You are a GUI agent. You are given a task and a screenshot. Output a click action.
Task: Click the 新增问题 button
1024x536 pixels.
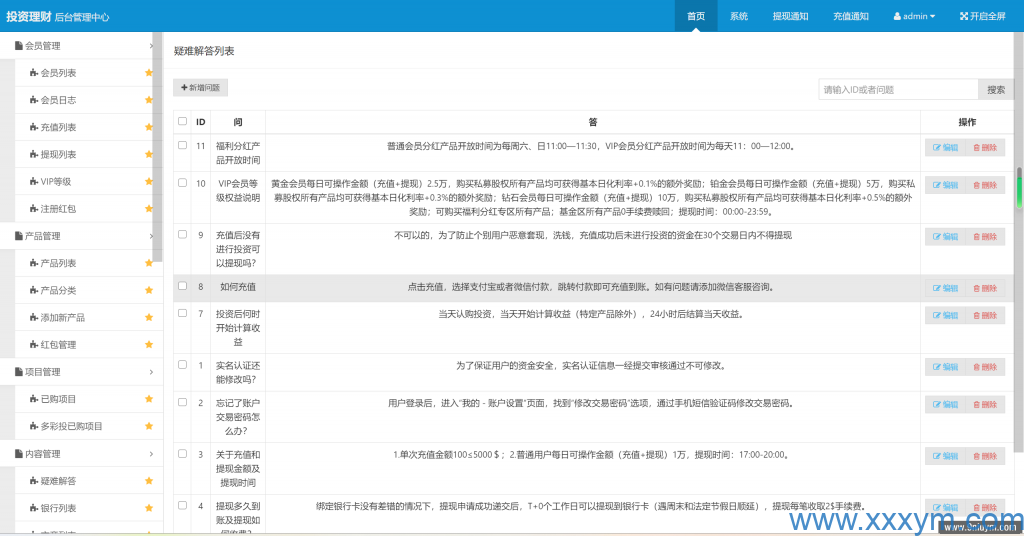(201, 88)
